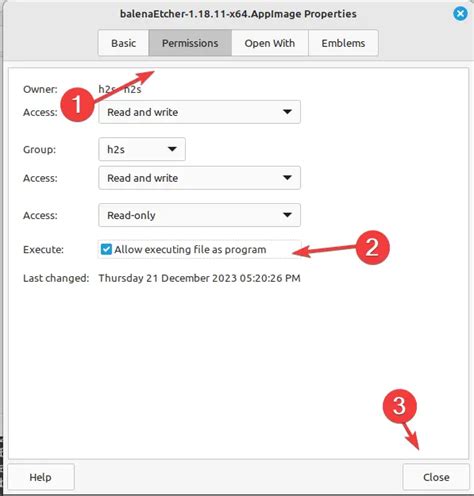Click the Close button at bottom
This screenshot has width=474, height=496.
(x=436, y=477)
